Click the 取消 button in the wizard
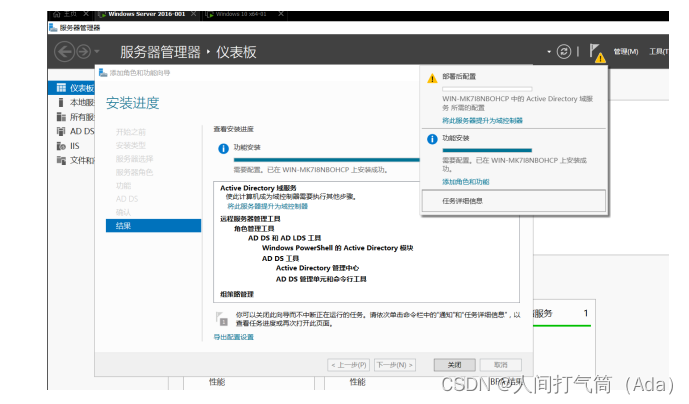 (x=500, y=365)
